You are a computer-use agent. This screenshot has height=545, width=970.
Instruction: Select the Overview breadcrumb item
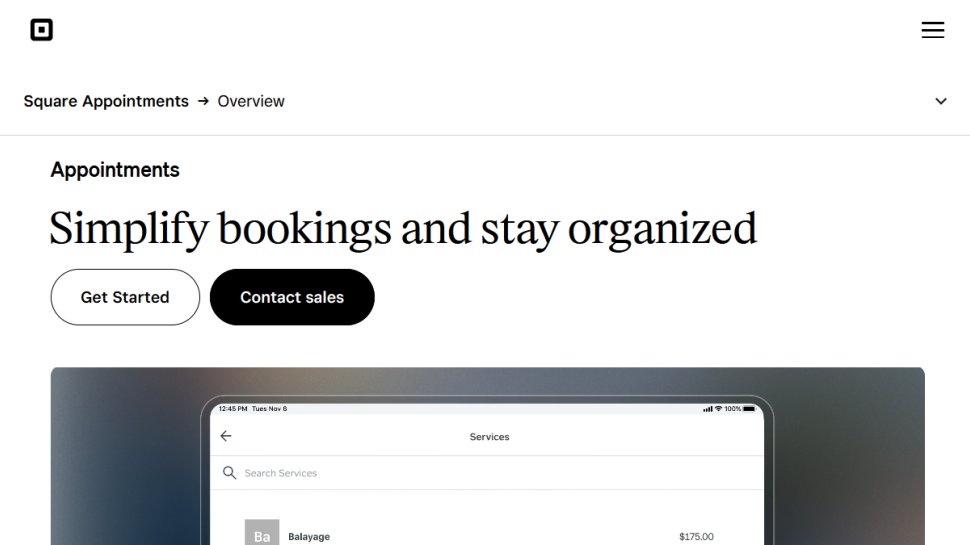click(x=251, y=101)
